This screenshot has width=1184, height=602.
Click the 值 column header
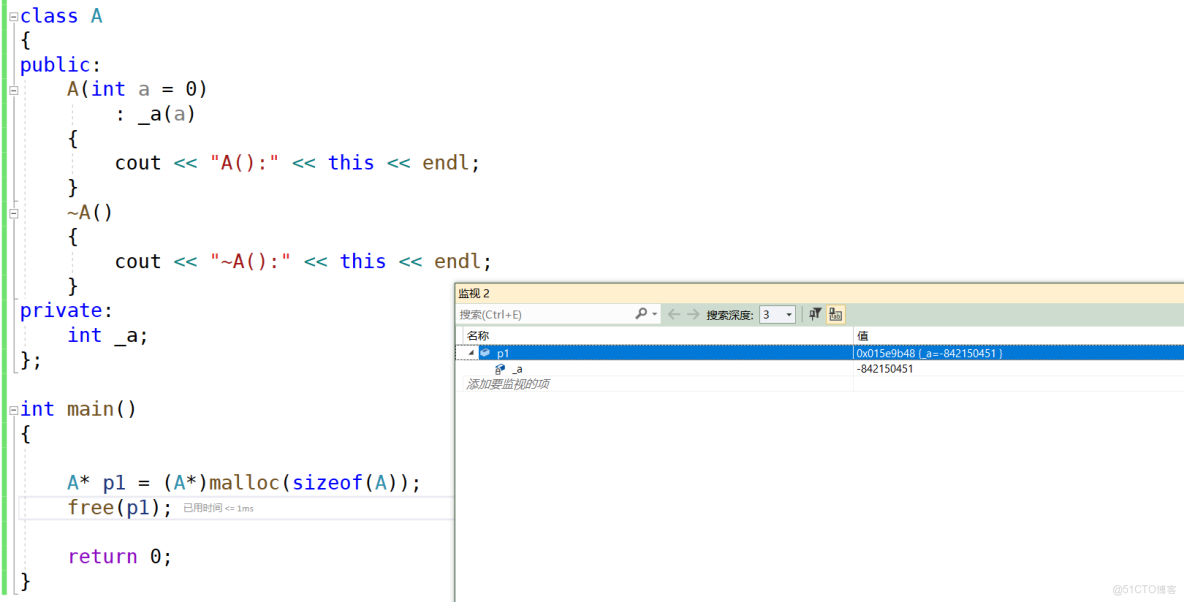pyautogui.click(x=863, y=334)
